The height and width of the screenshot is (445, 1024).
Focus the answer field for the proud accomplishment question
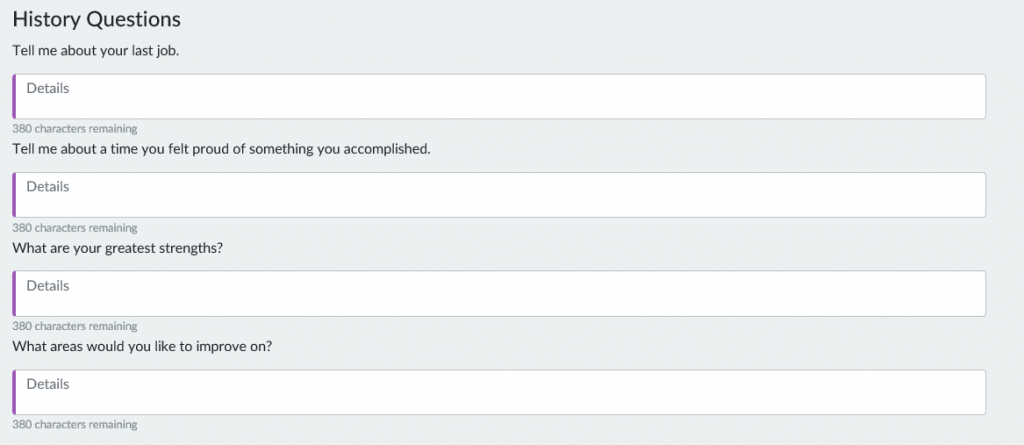click(x=500, y=195)
